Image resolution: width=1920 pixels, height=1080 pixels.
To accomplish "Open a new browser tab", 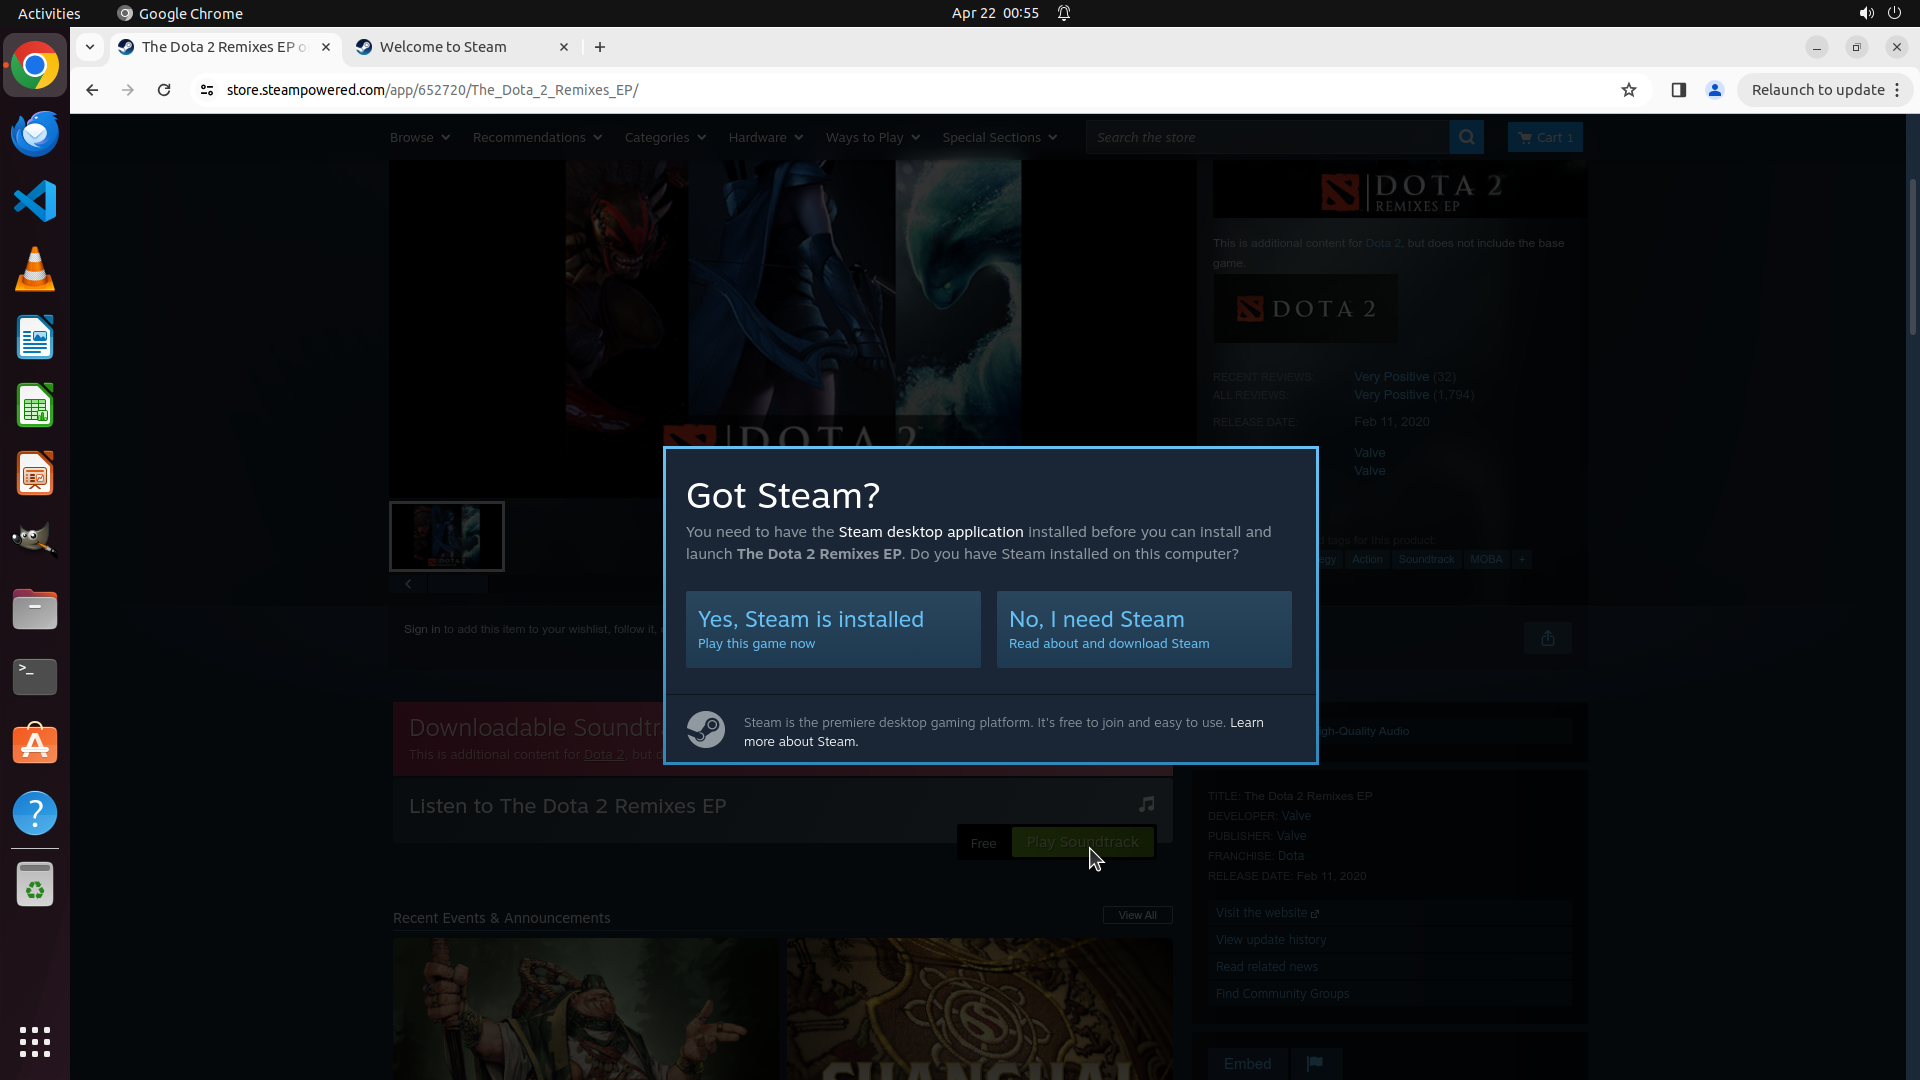I will pyautogui.click(x=600, y=47).
